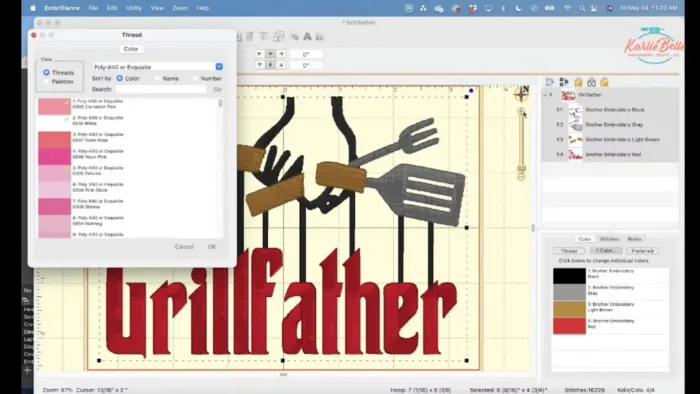Sort threads by Color
This screenshot has width=700, height=394.
click(120, 78)
